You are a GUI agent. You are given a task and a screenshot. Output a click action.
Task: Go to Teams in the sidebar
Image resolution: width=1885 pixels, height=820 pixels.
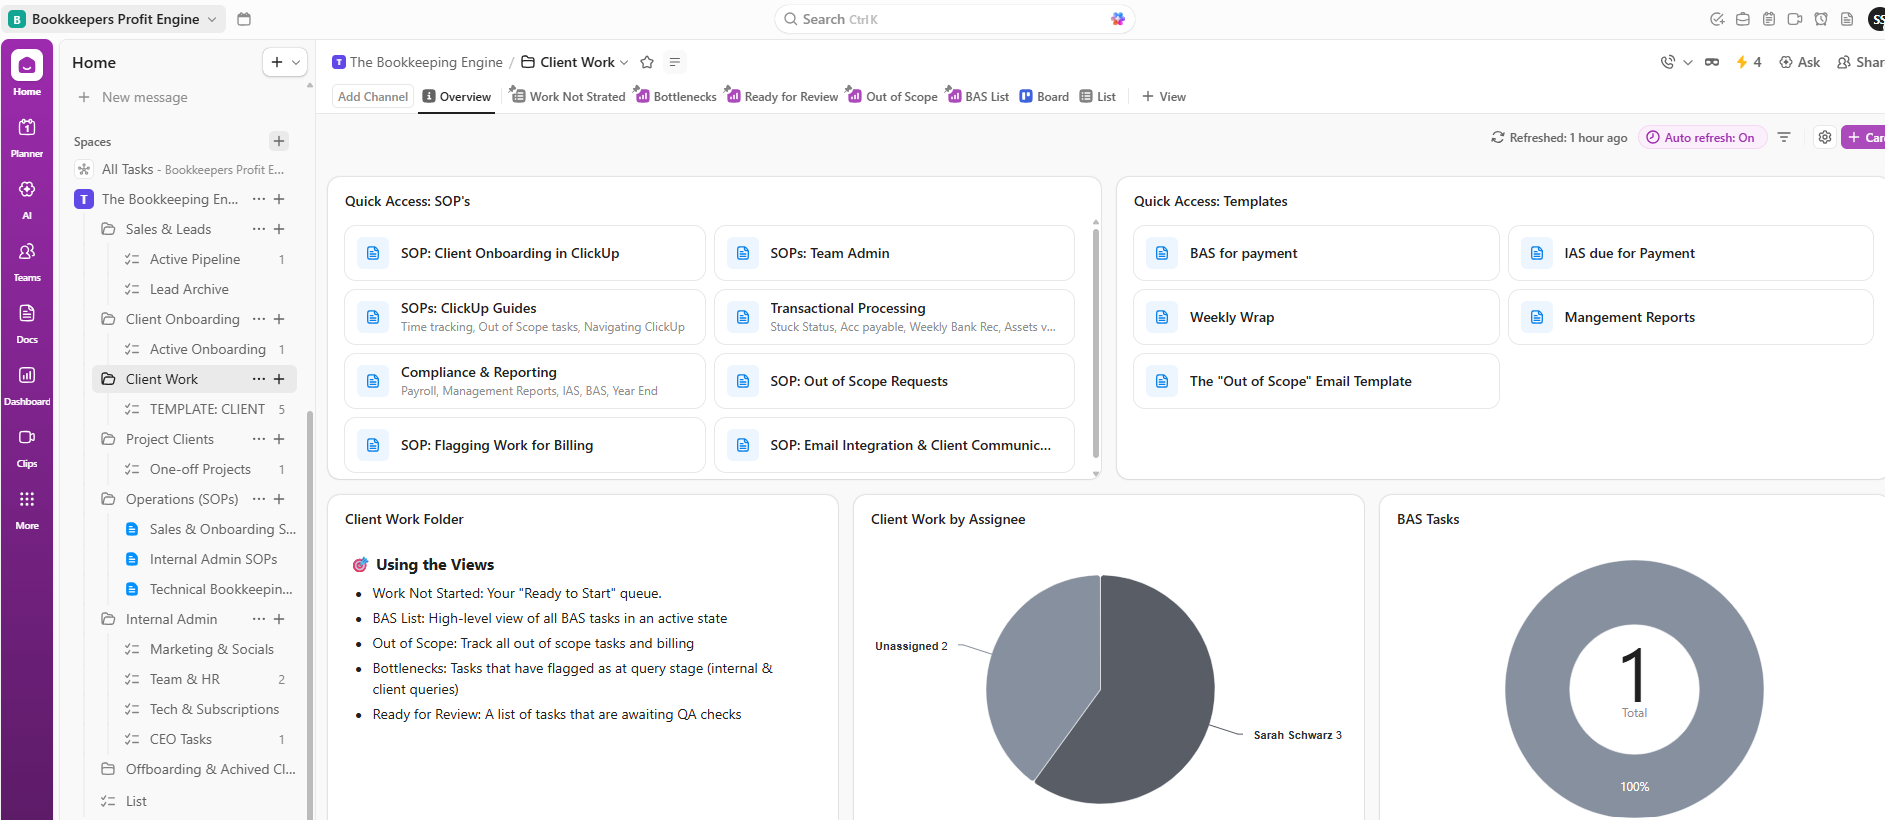[27, 260]
